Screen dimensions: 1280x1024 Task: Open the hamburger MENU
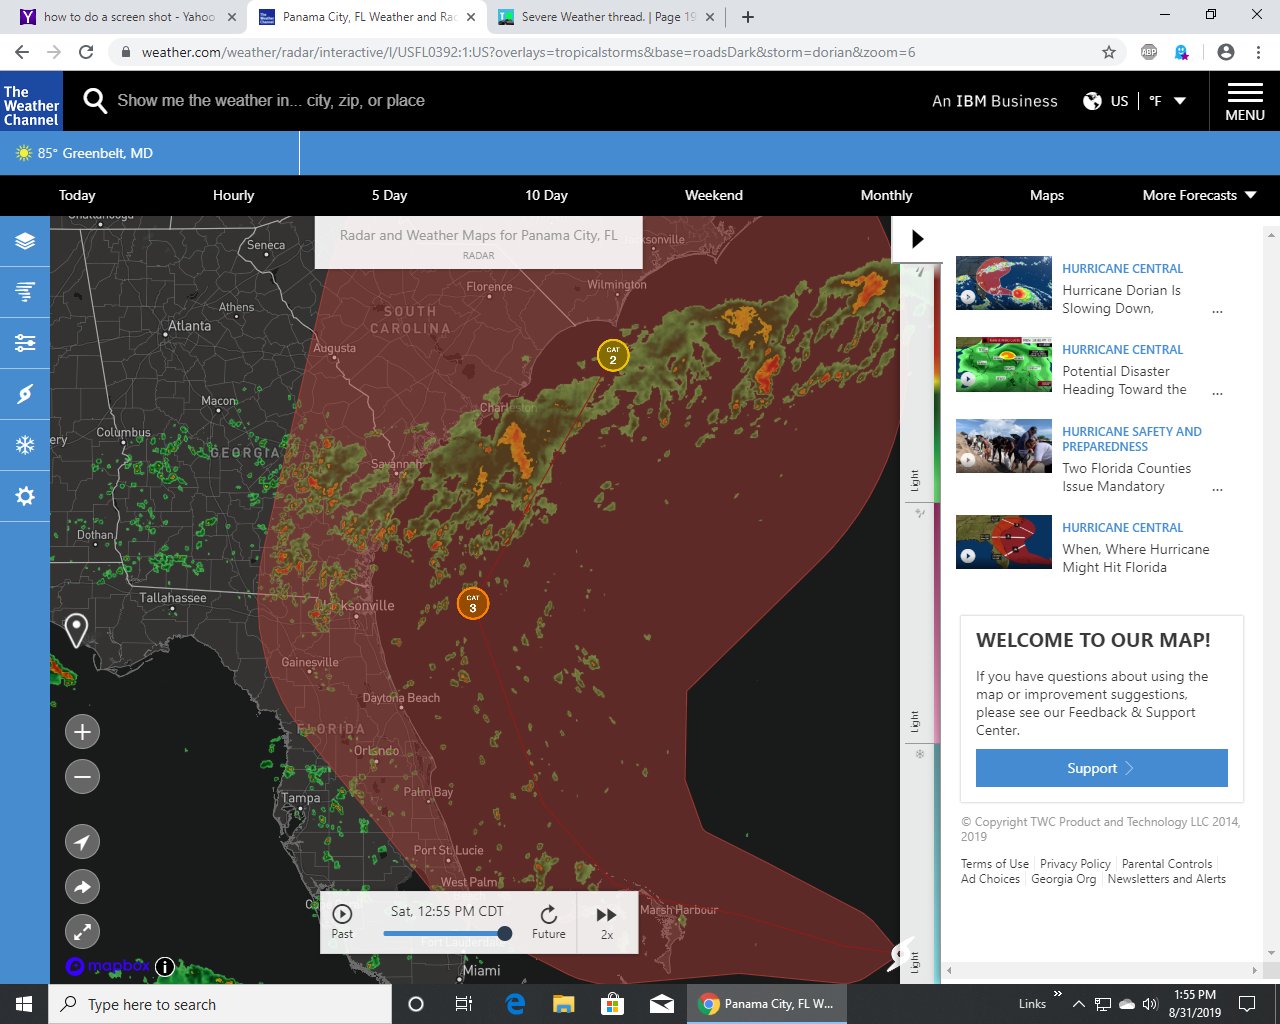(x=1245, y=102)
